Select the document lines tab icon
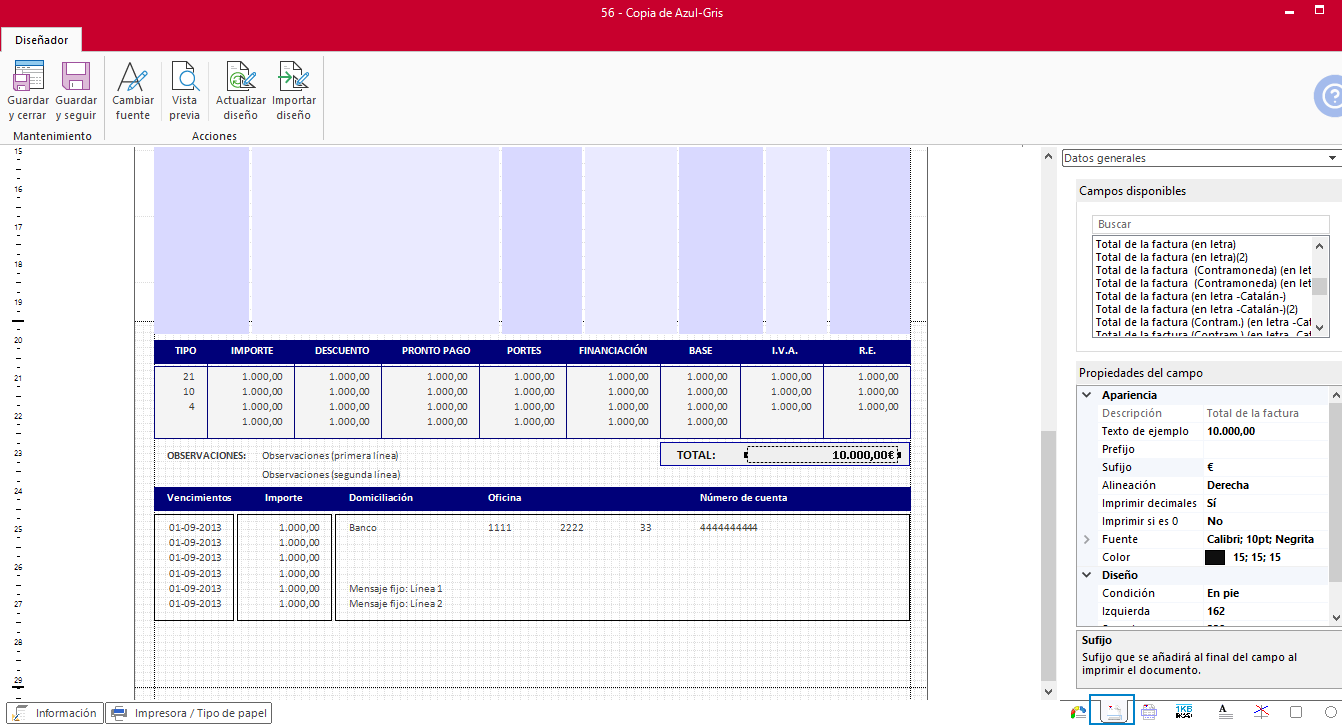The width and height of the screenshot is (1342, 725). click(x=1149, y=712)
